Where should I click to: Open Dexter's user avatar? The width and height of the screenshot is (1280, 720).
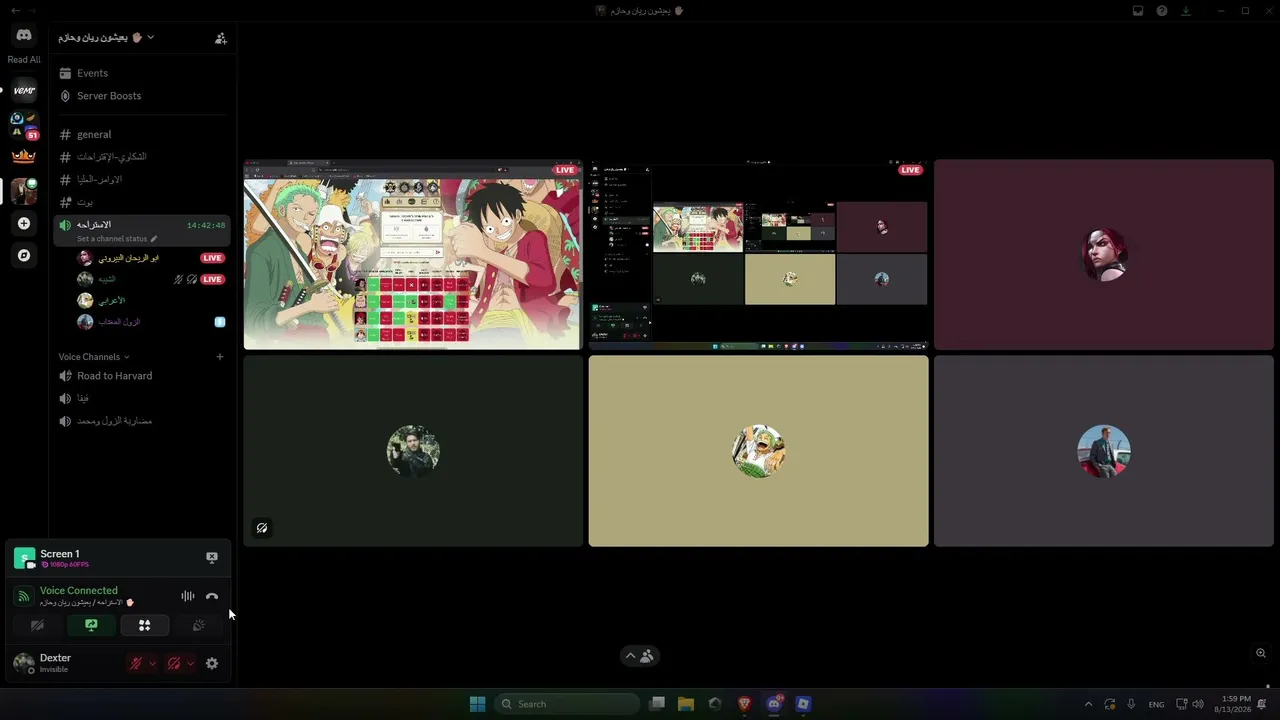tap(23, 663)
